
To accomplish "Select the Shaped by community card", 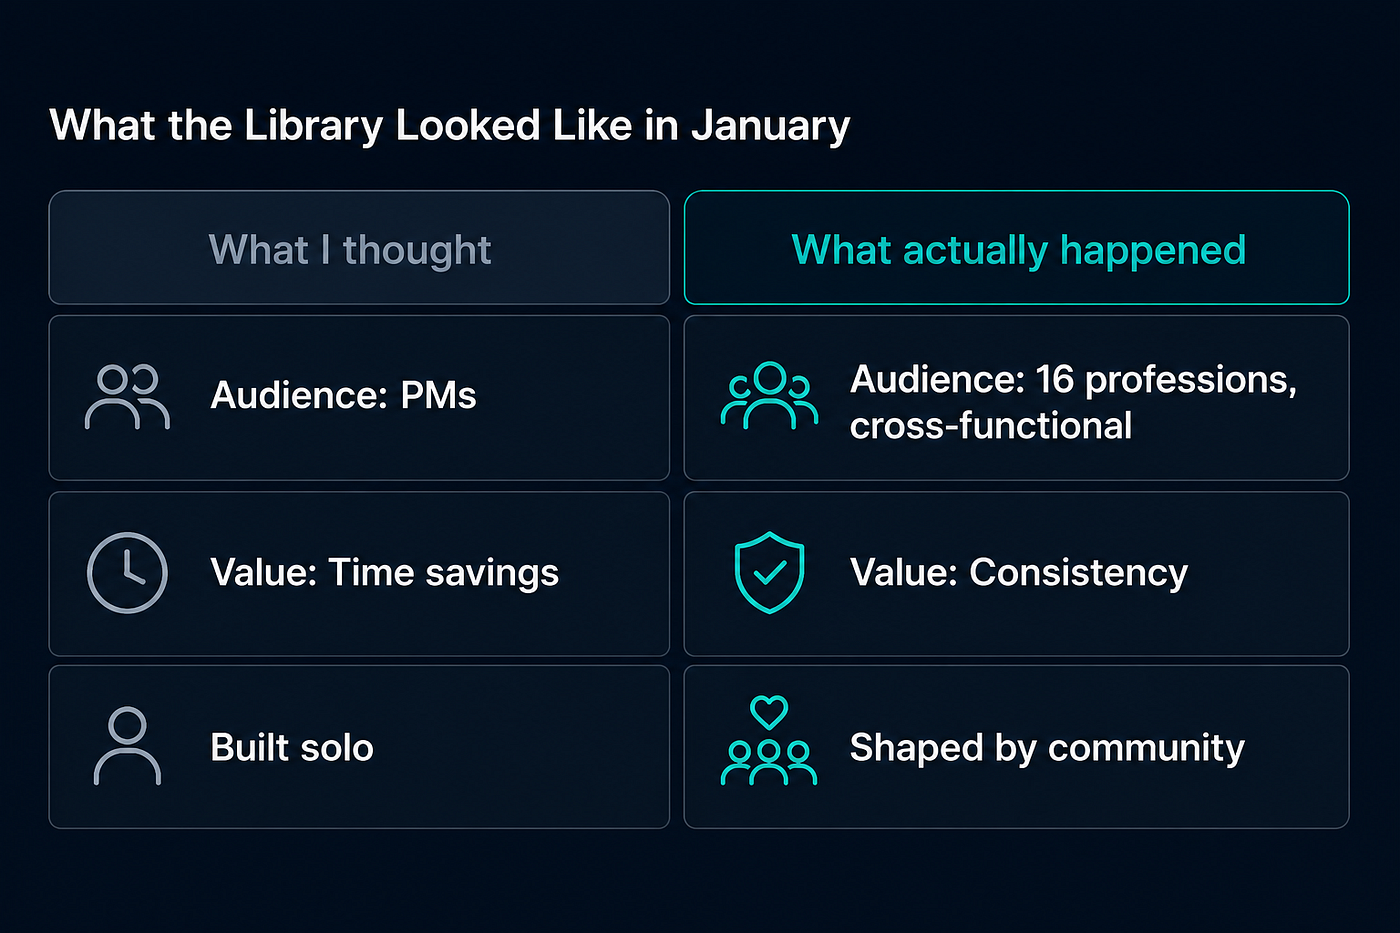I will (x=1017, y=747).
